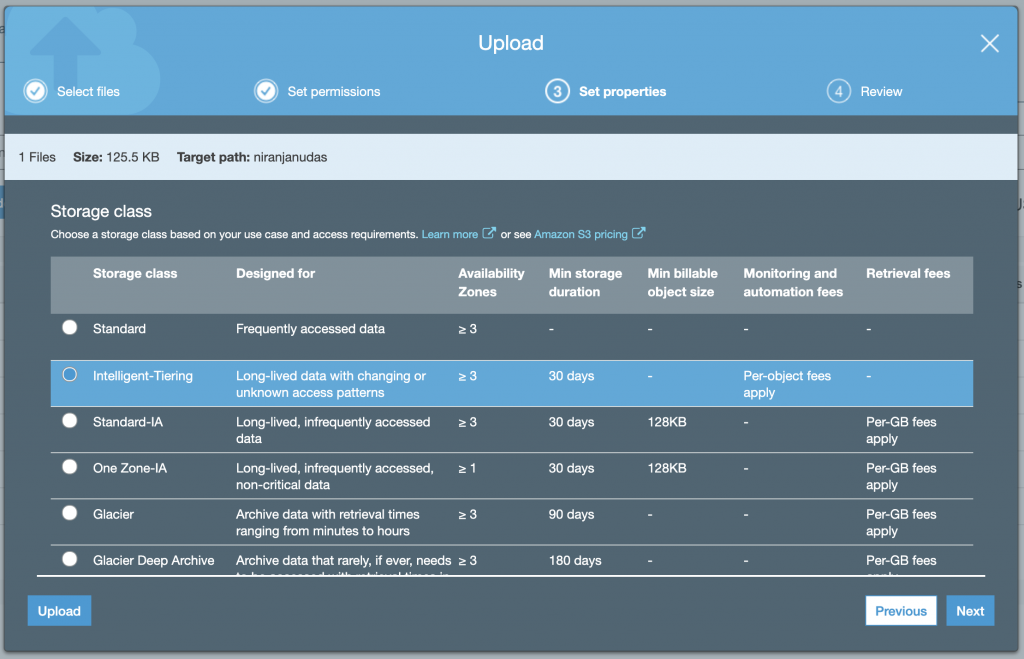Viewport: 1024px width, 659px height.
Task: Select the Standard storage class radio button
Action: pyautogui.click(x=69, y=327)
